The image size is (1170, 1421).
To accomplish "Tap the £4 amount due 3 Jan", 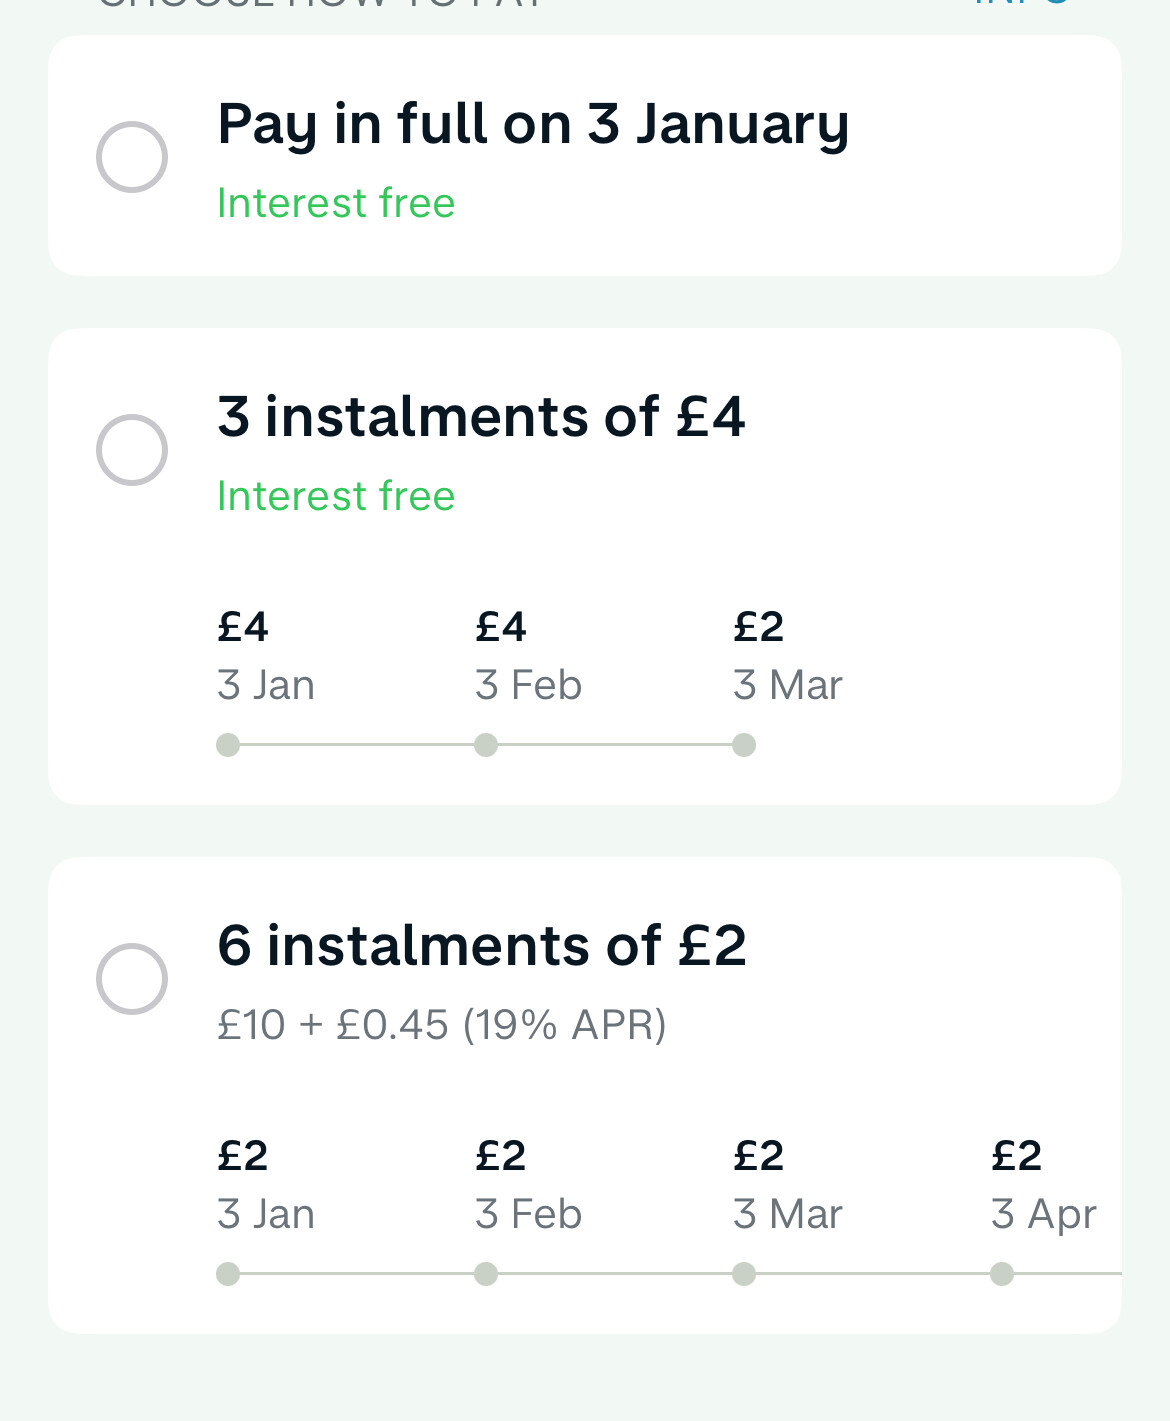I will click(x=243, y=627).
